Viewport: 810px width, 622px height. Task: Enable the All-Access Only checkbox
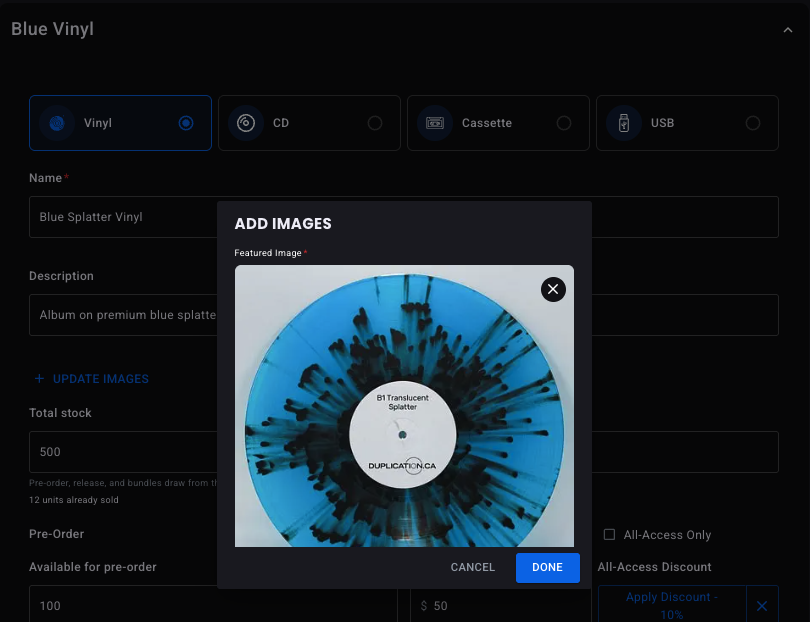[610, 534]
